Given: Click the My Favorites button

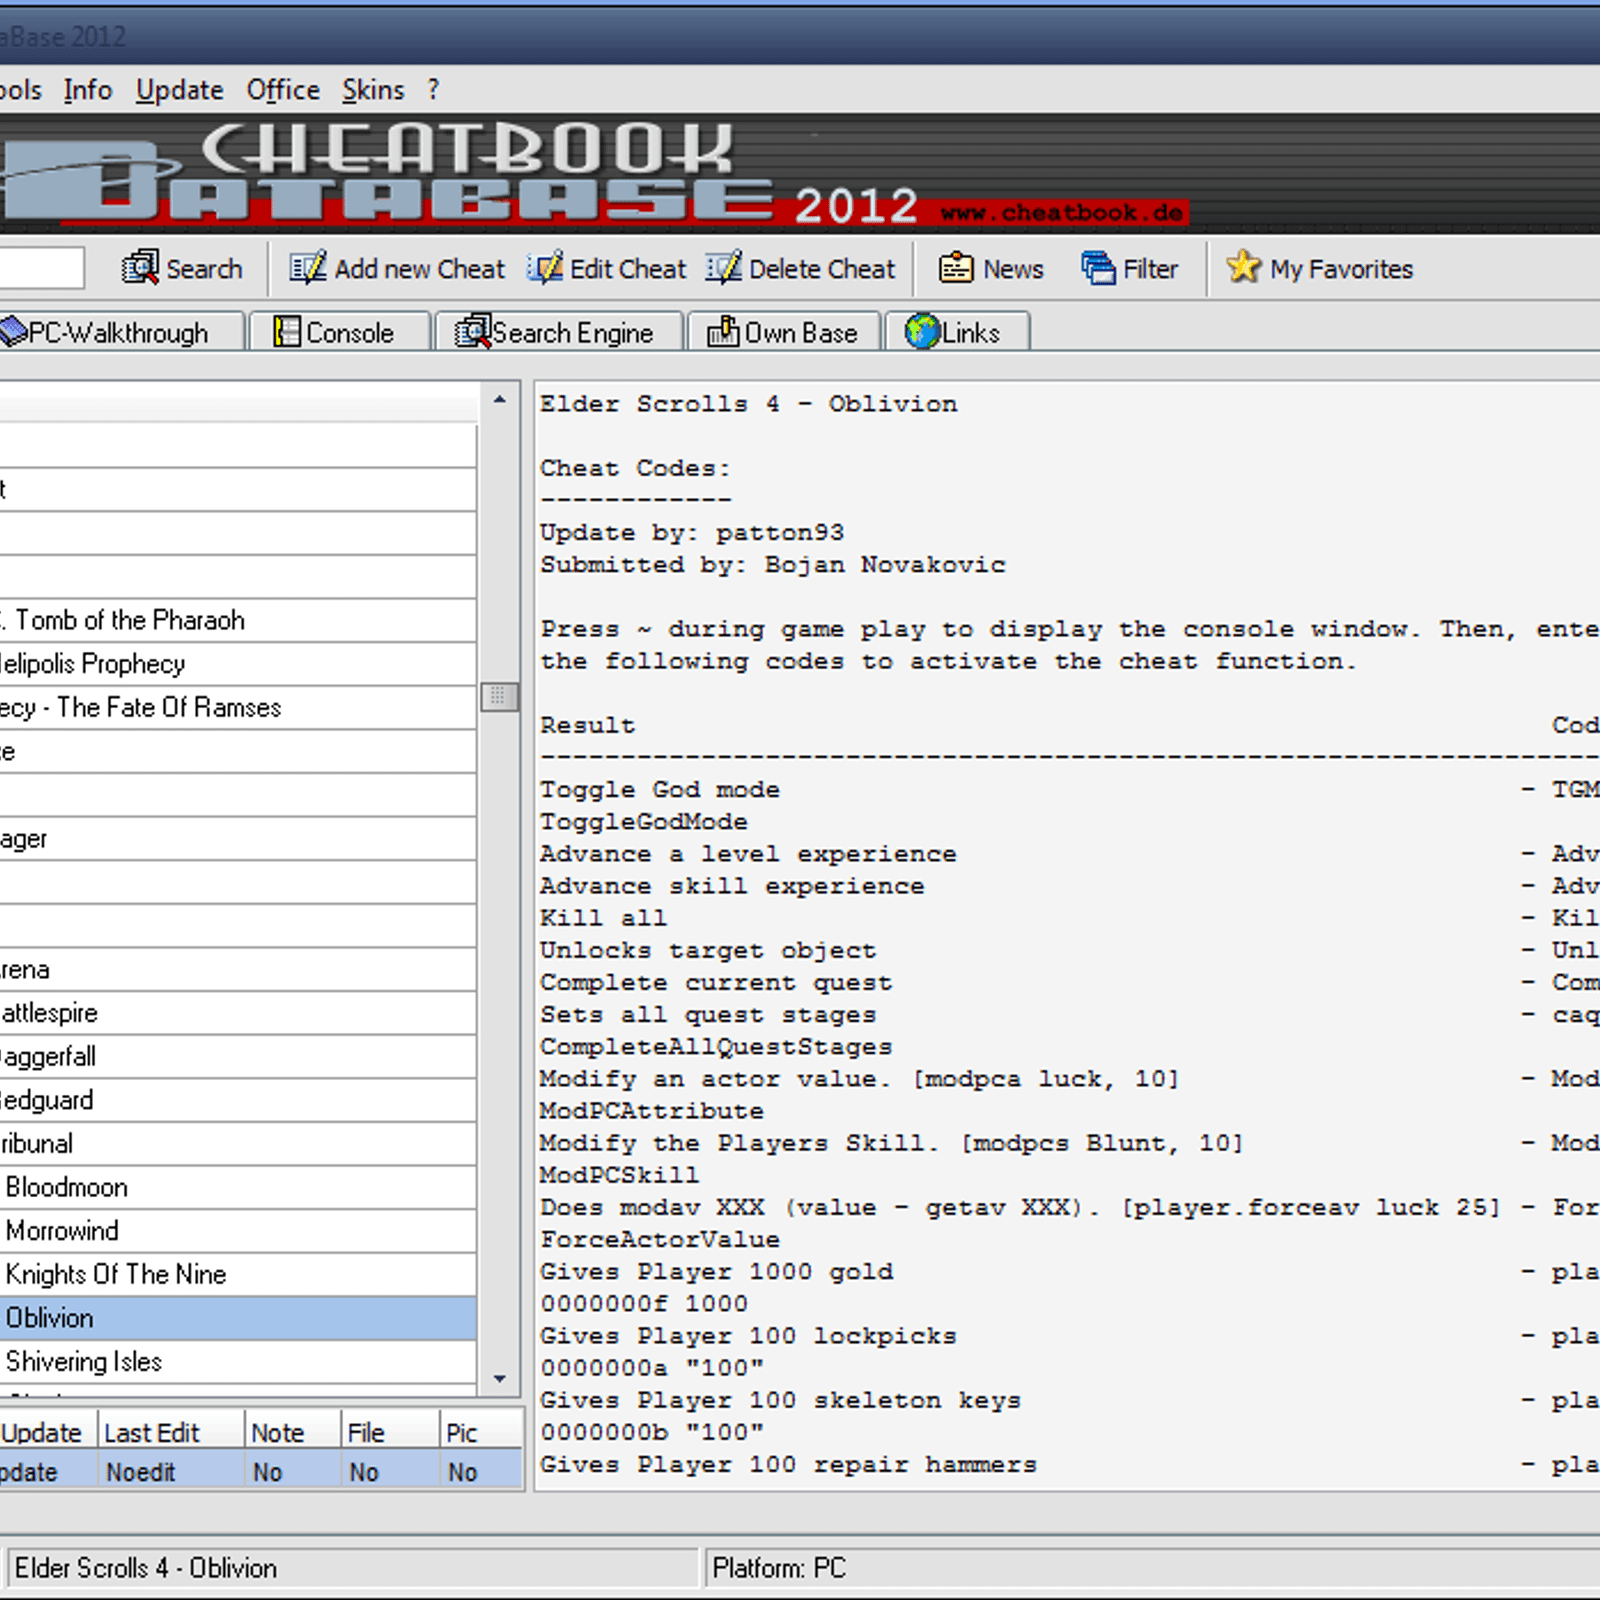Looking at the screenshot, I should tap(1320, 268).
